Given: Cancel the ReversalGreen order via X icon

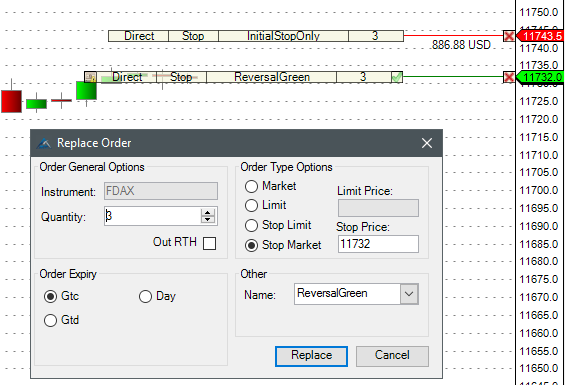Looking at the screenshot, I should (x=509, y=77).
